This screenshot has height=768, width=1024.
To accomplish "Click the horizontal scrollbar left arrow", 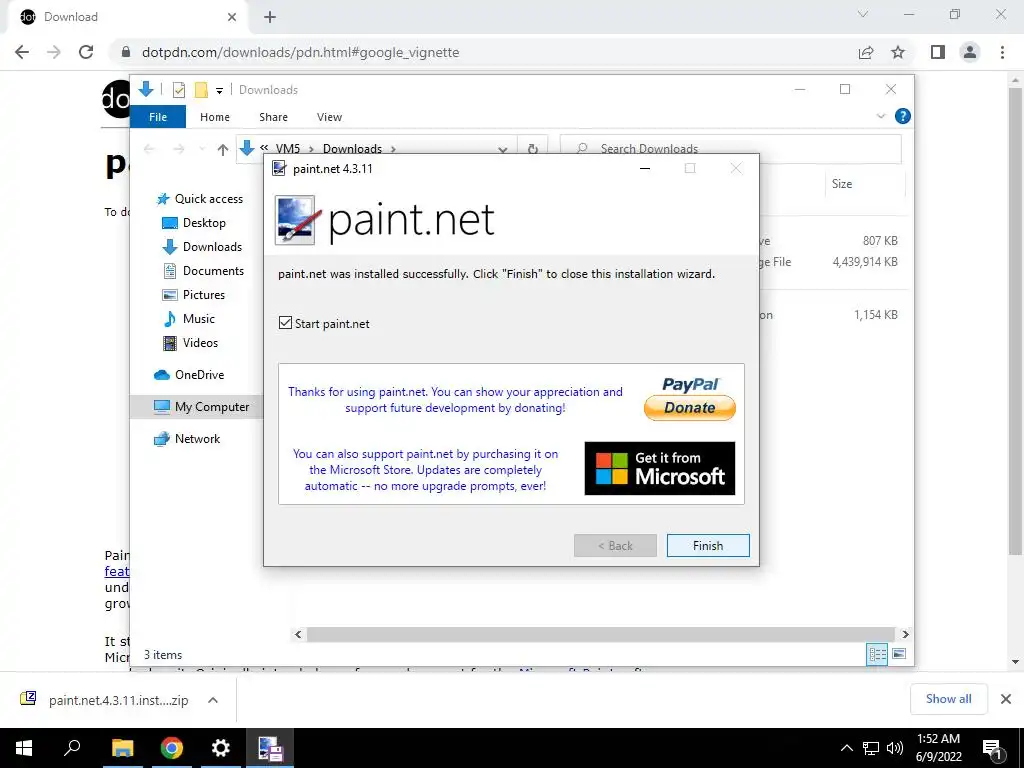I will coord(298,634).
